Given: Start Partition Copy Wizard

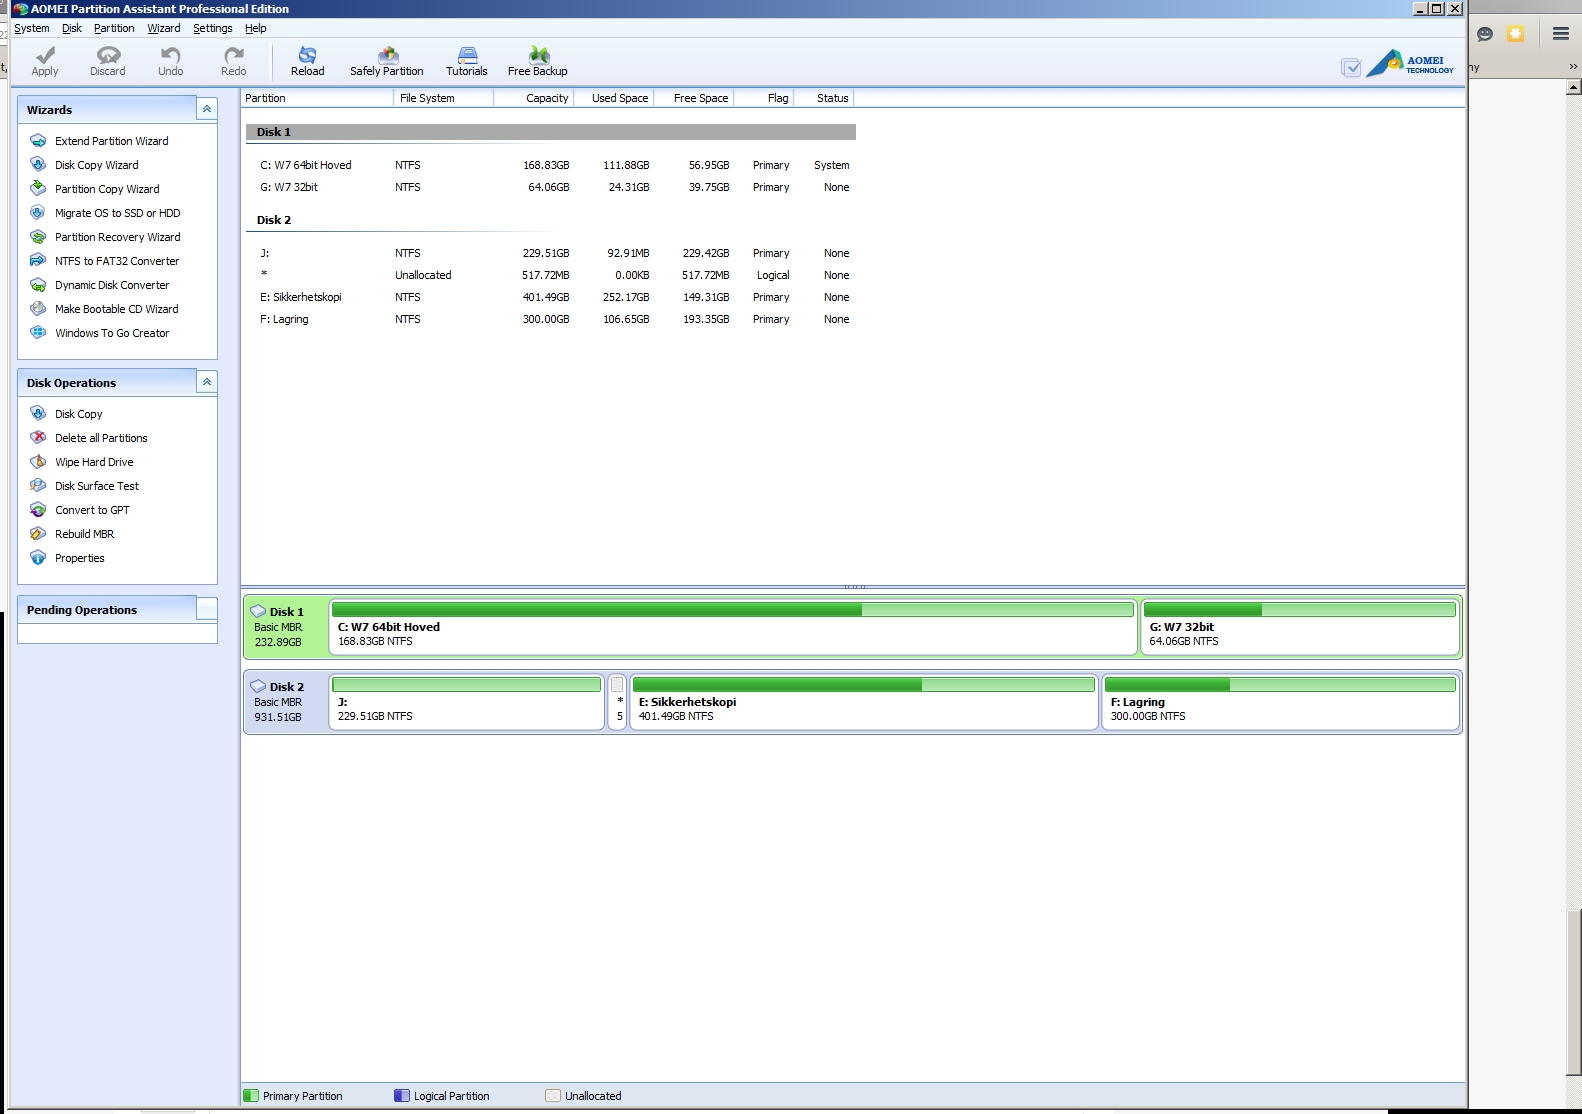Looking at the screenshot, I should click(107, 189).
